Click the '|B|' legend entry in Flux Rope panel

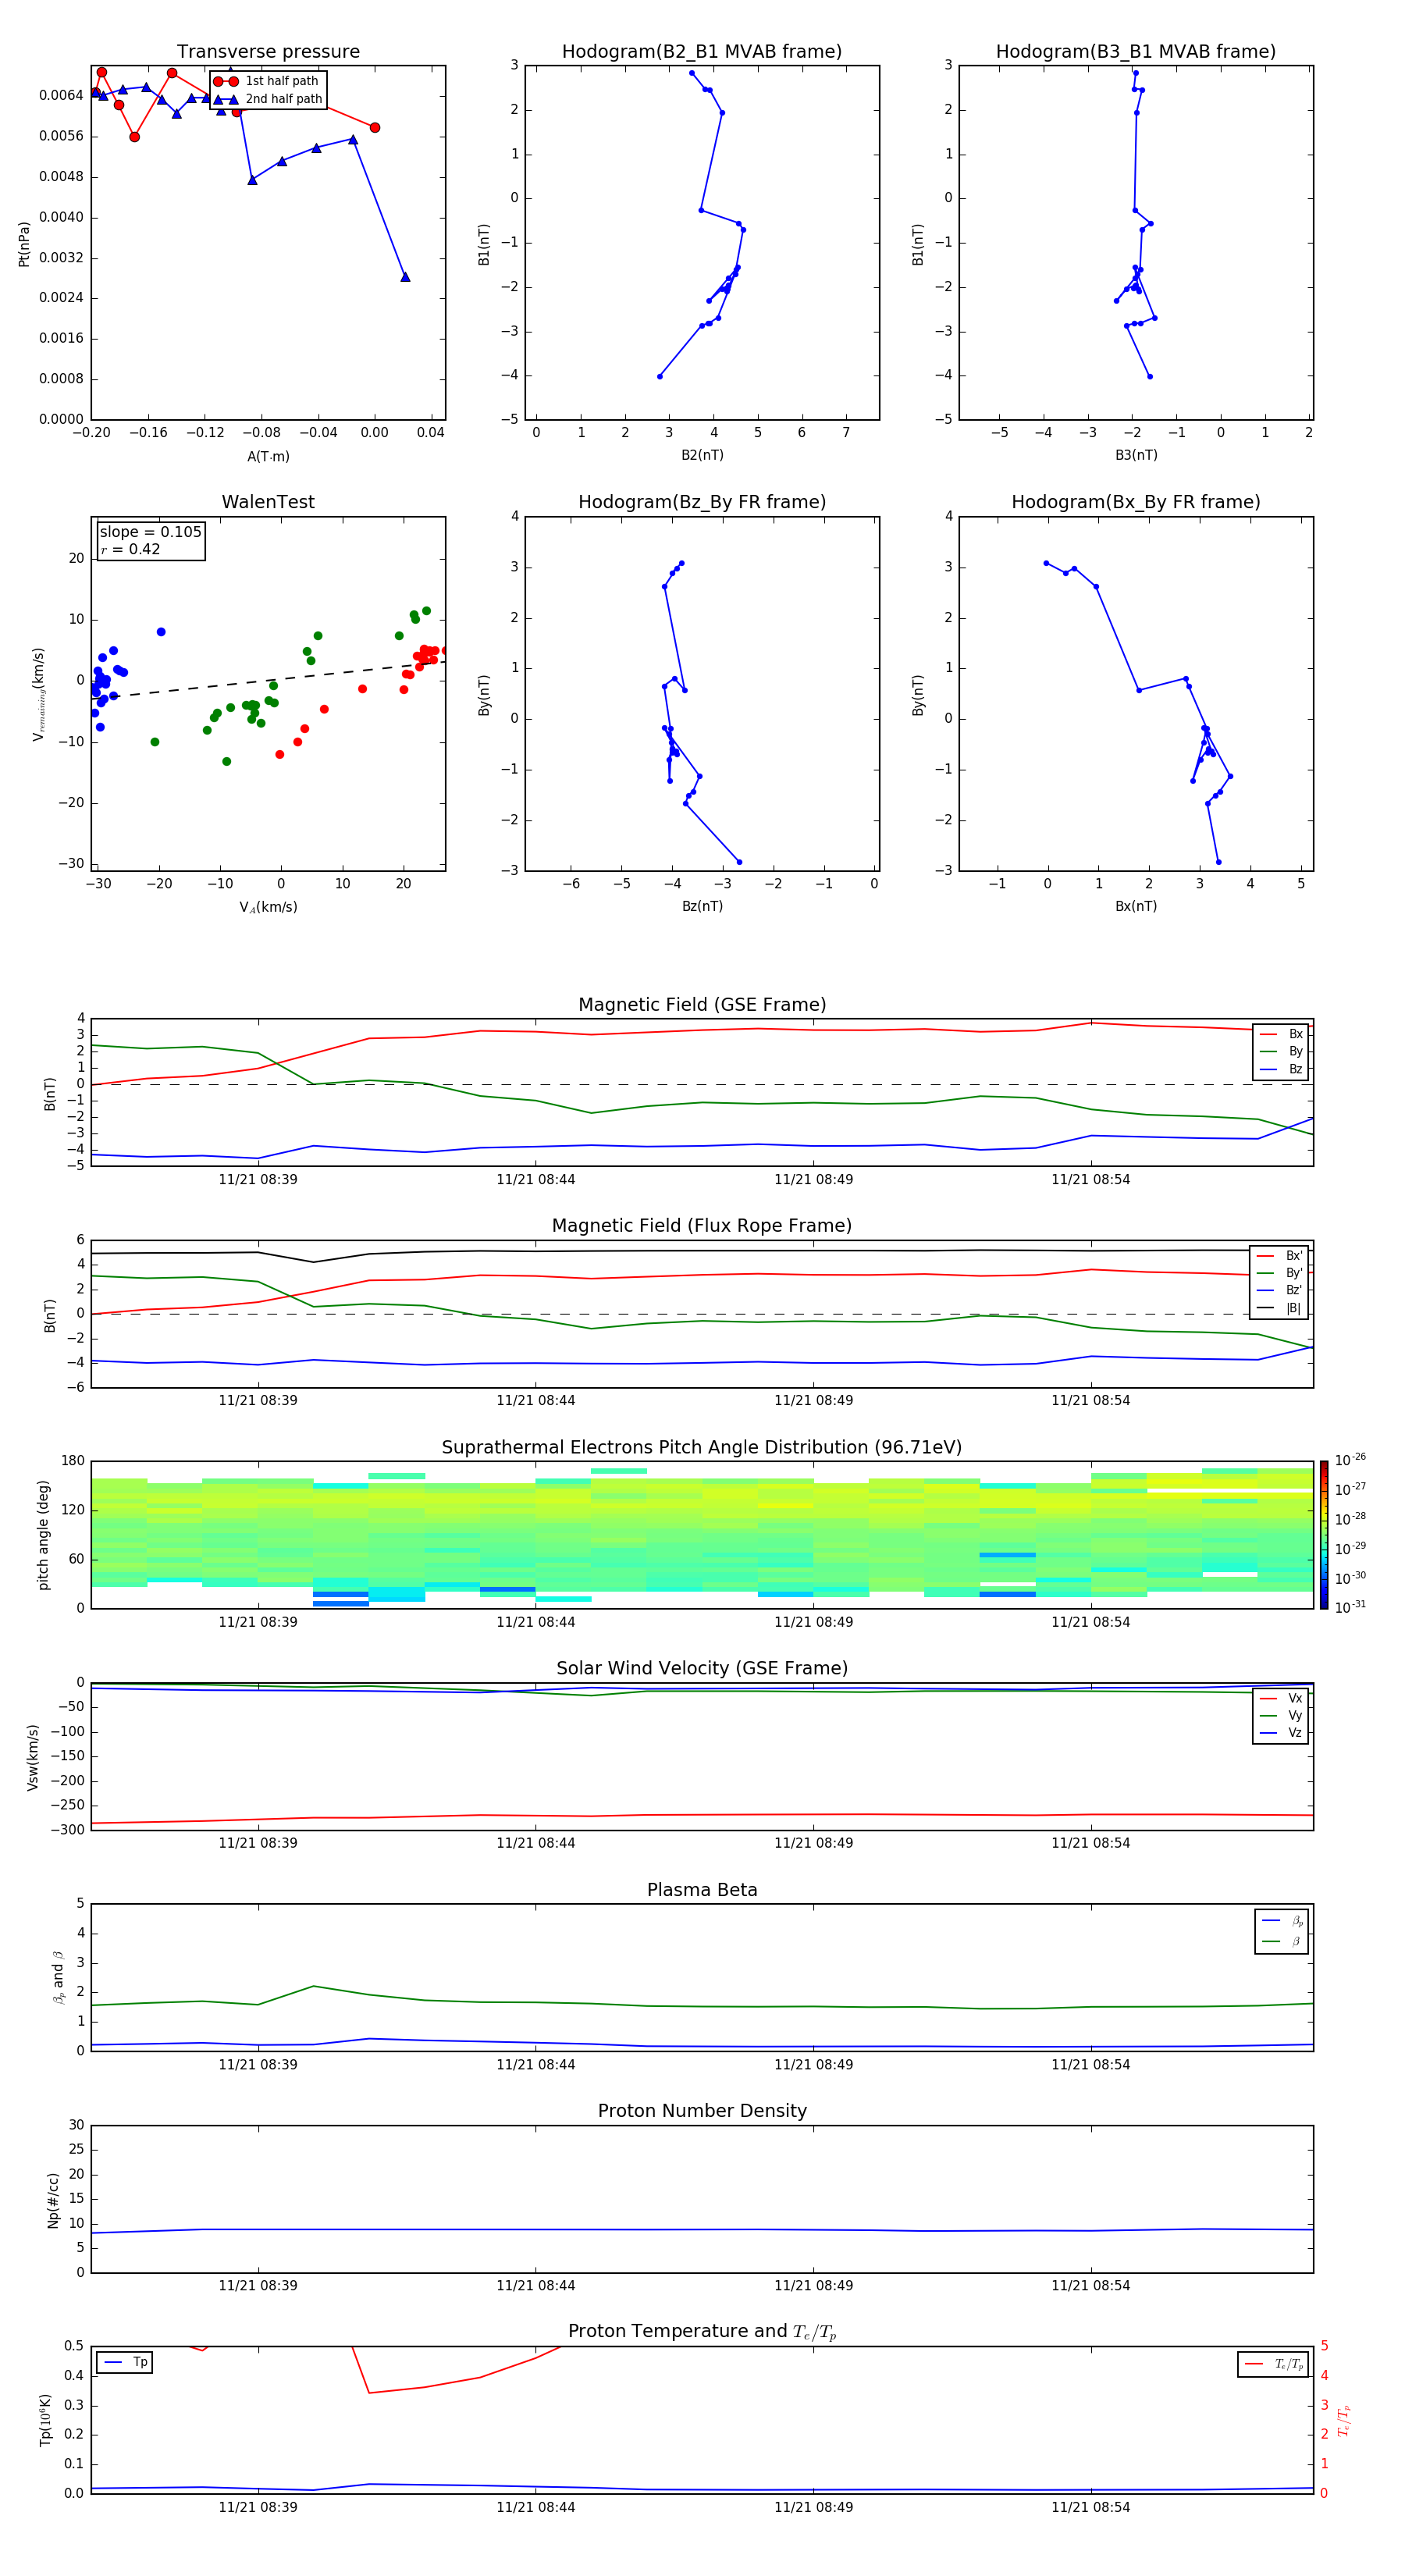(1280, 1308)
